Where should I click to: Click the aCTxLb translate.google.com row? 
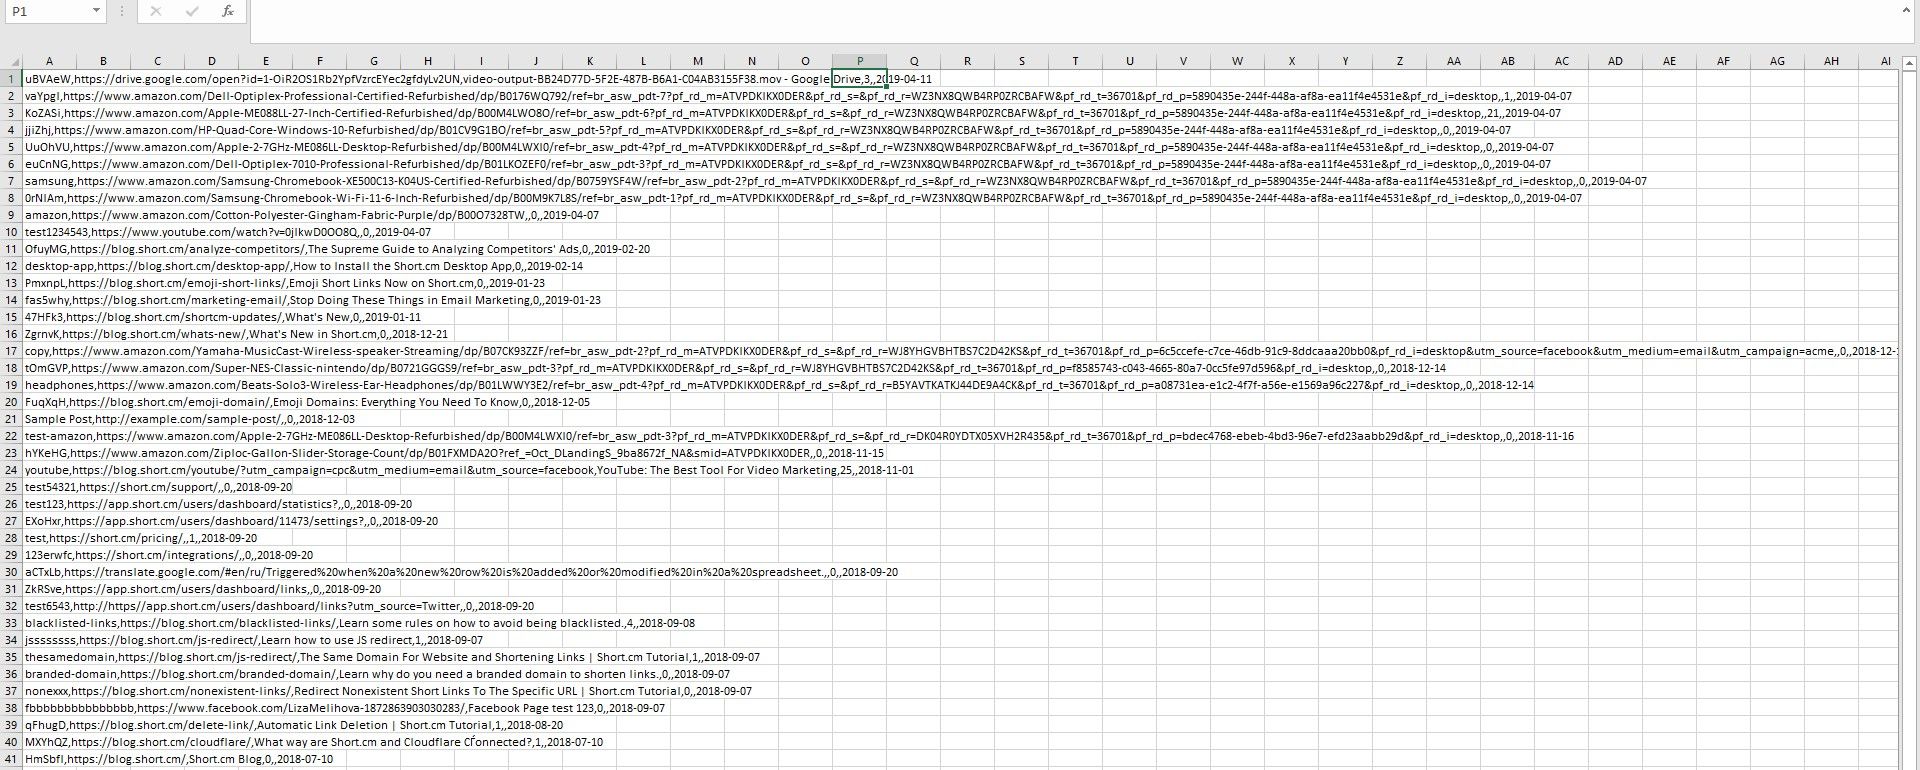(x=461, y=572)
